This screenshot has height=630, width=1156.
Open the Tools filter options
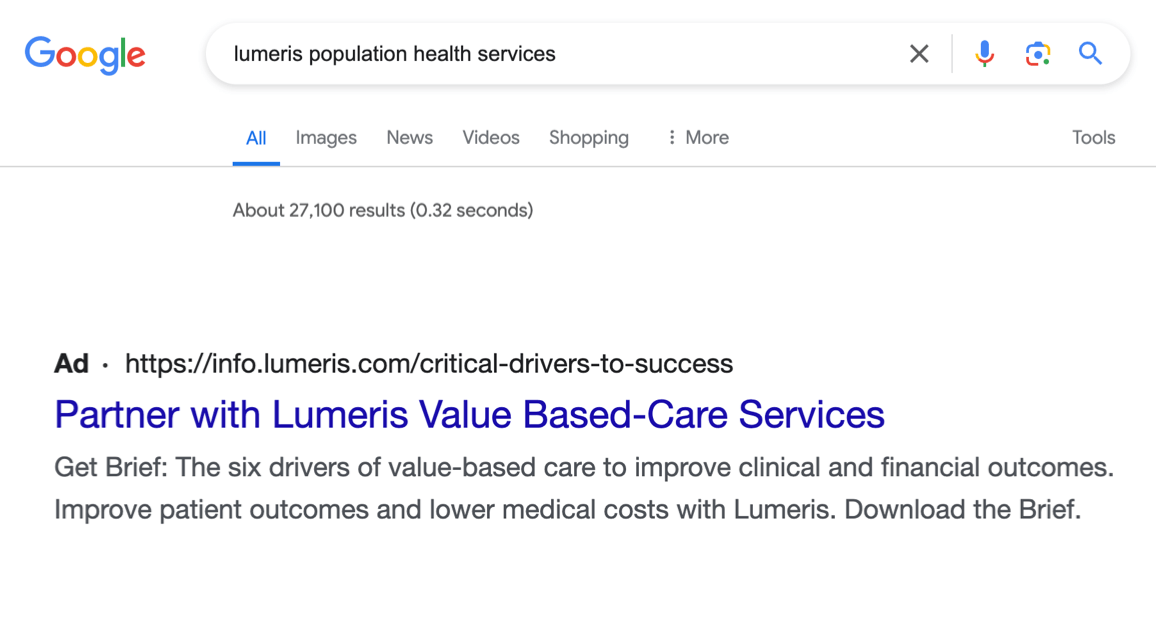1093,138
